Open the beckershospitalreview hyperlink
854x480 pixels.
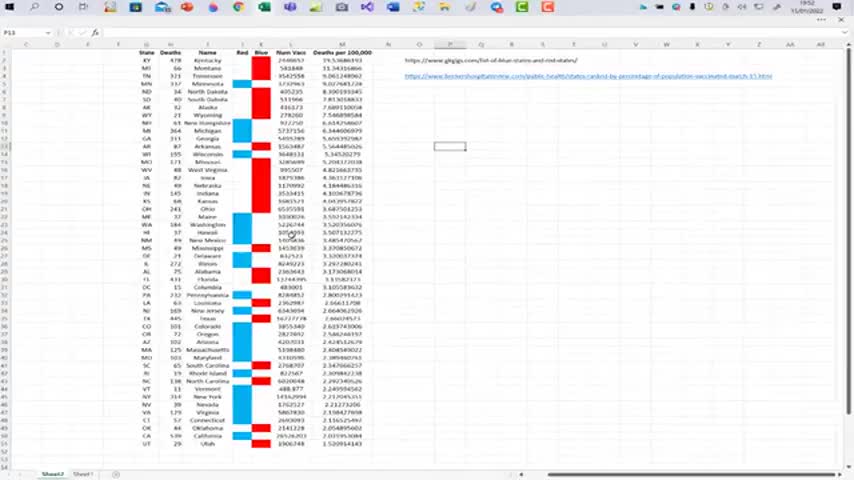[588, 76]
